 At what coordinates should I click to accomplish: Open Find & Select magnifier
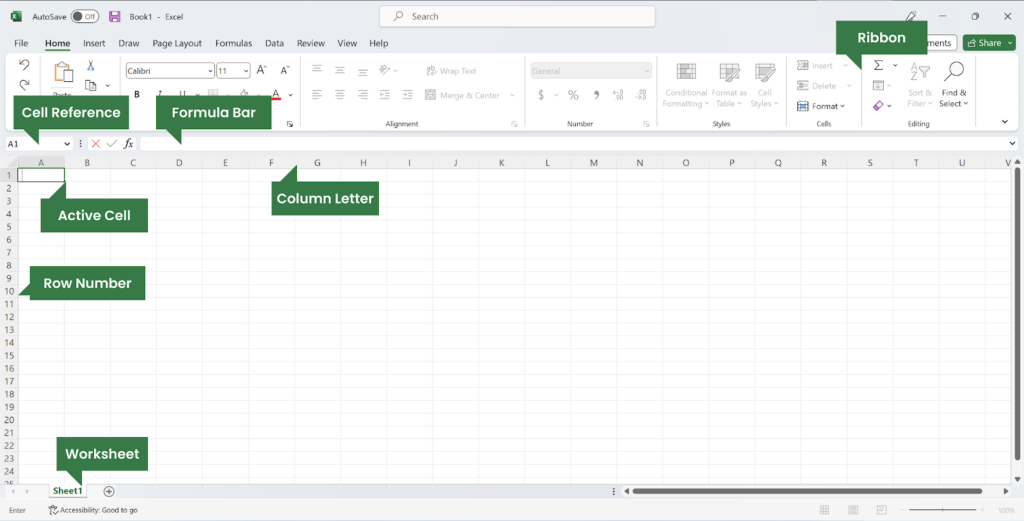coord(953,80)
